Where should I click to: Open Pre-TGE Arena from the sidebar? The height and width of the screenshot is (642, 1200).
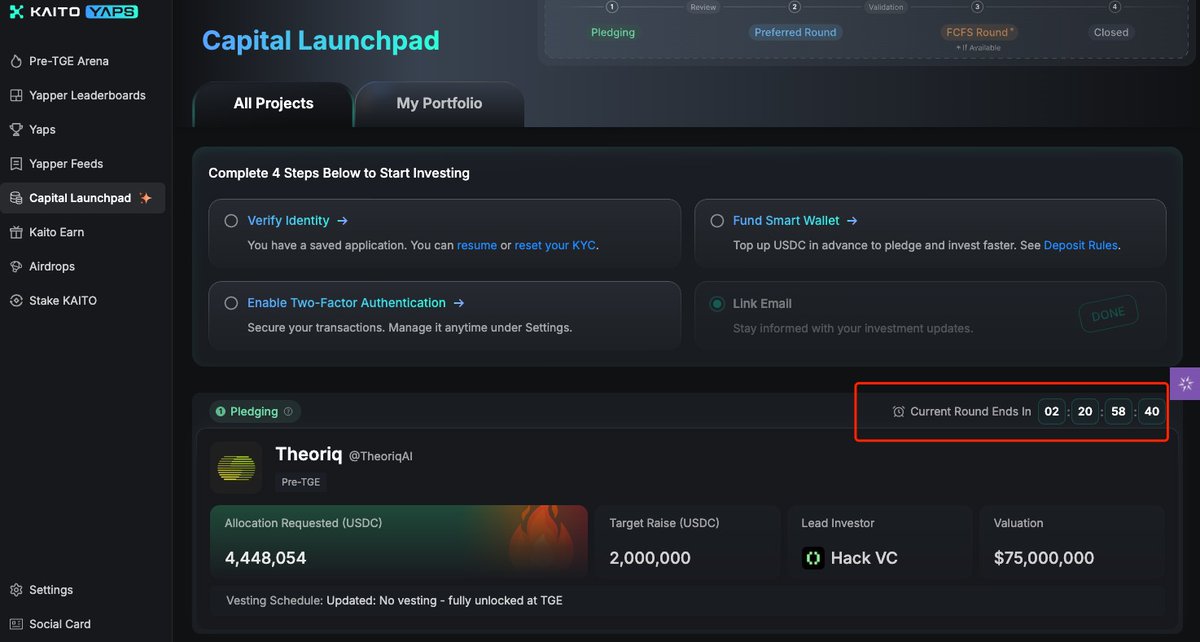(x=68, y=61)
